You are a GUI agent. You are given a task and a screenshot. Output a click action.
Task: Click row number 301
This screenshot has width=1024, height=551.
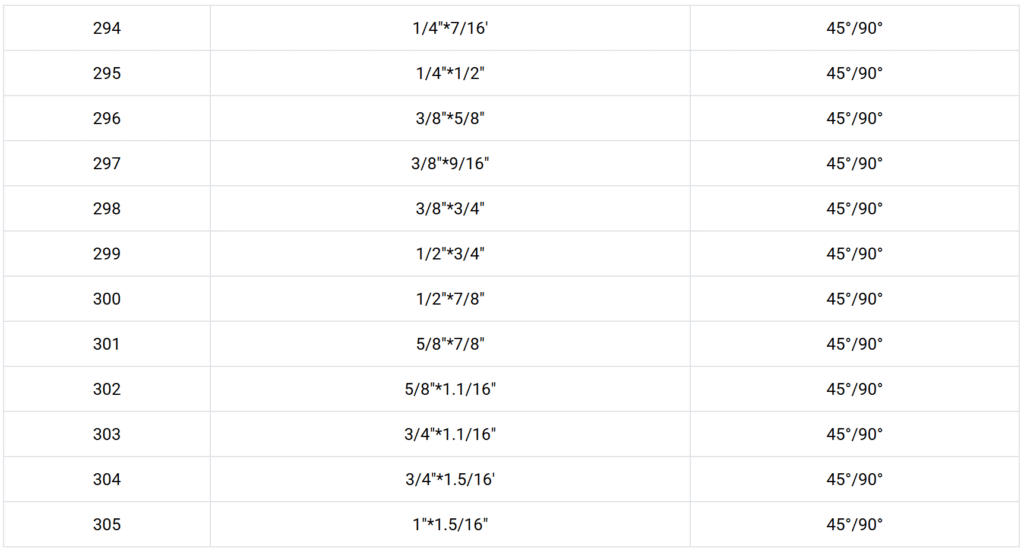coord(106,344)
